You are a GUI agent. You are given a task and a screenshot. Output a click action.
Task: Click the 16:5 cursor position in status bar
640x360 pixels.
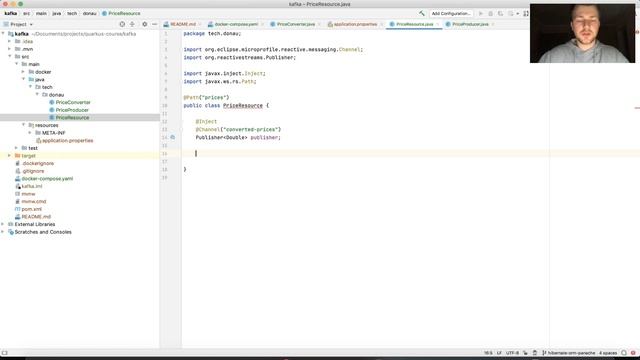tap(488, 353)
